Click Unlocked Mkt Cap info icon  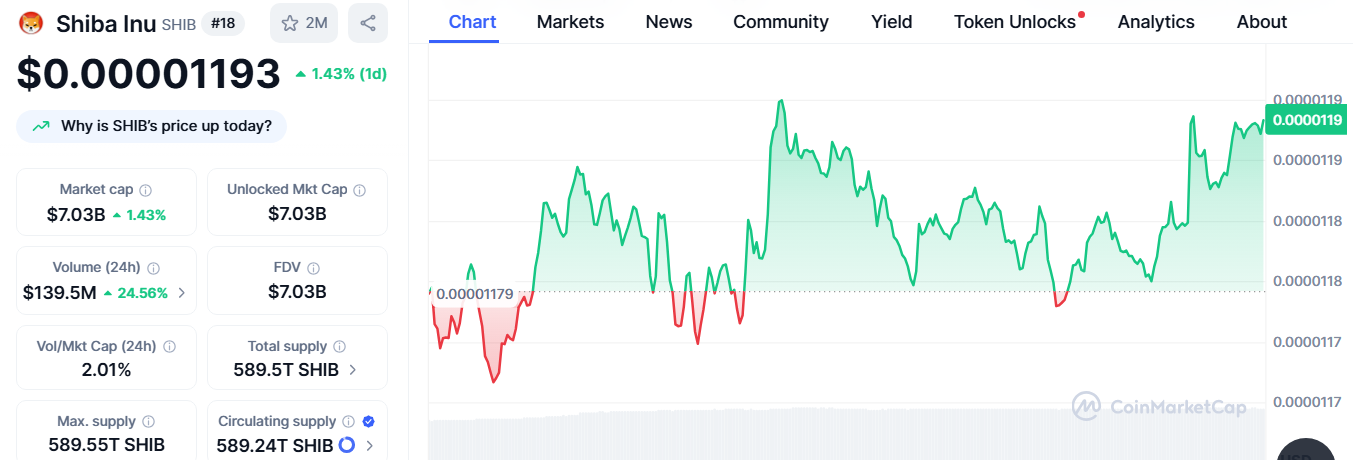coord(360,190)
